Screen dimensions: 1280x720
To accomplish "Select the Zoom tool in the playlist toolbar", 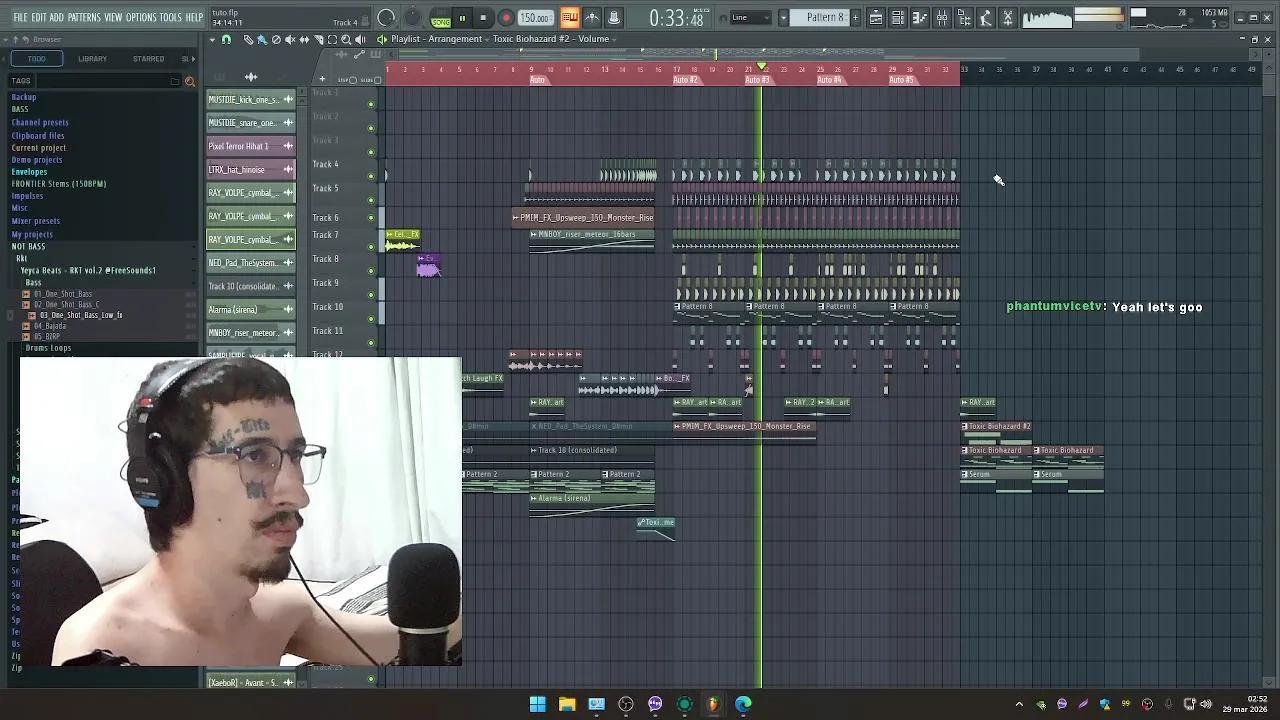I will coord(347,40).
